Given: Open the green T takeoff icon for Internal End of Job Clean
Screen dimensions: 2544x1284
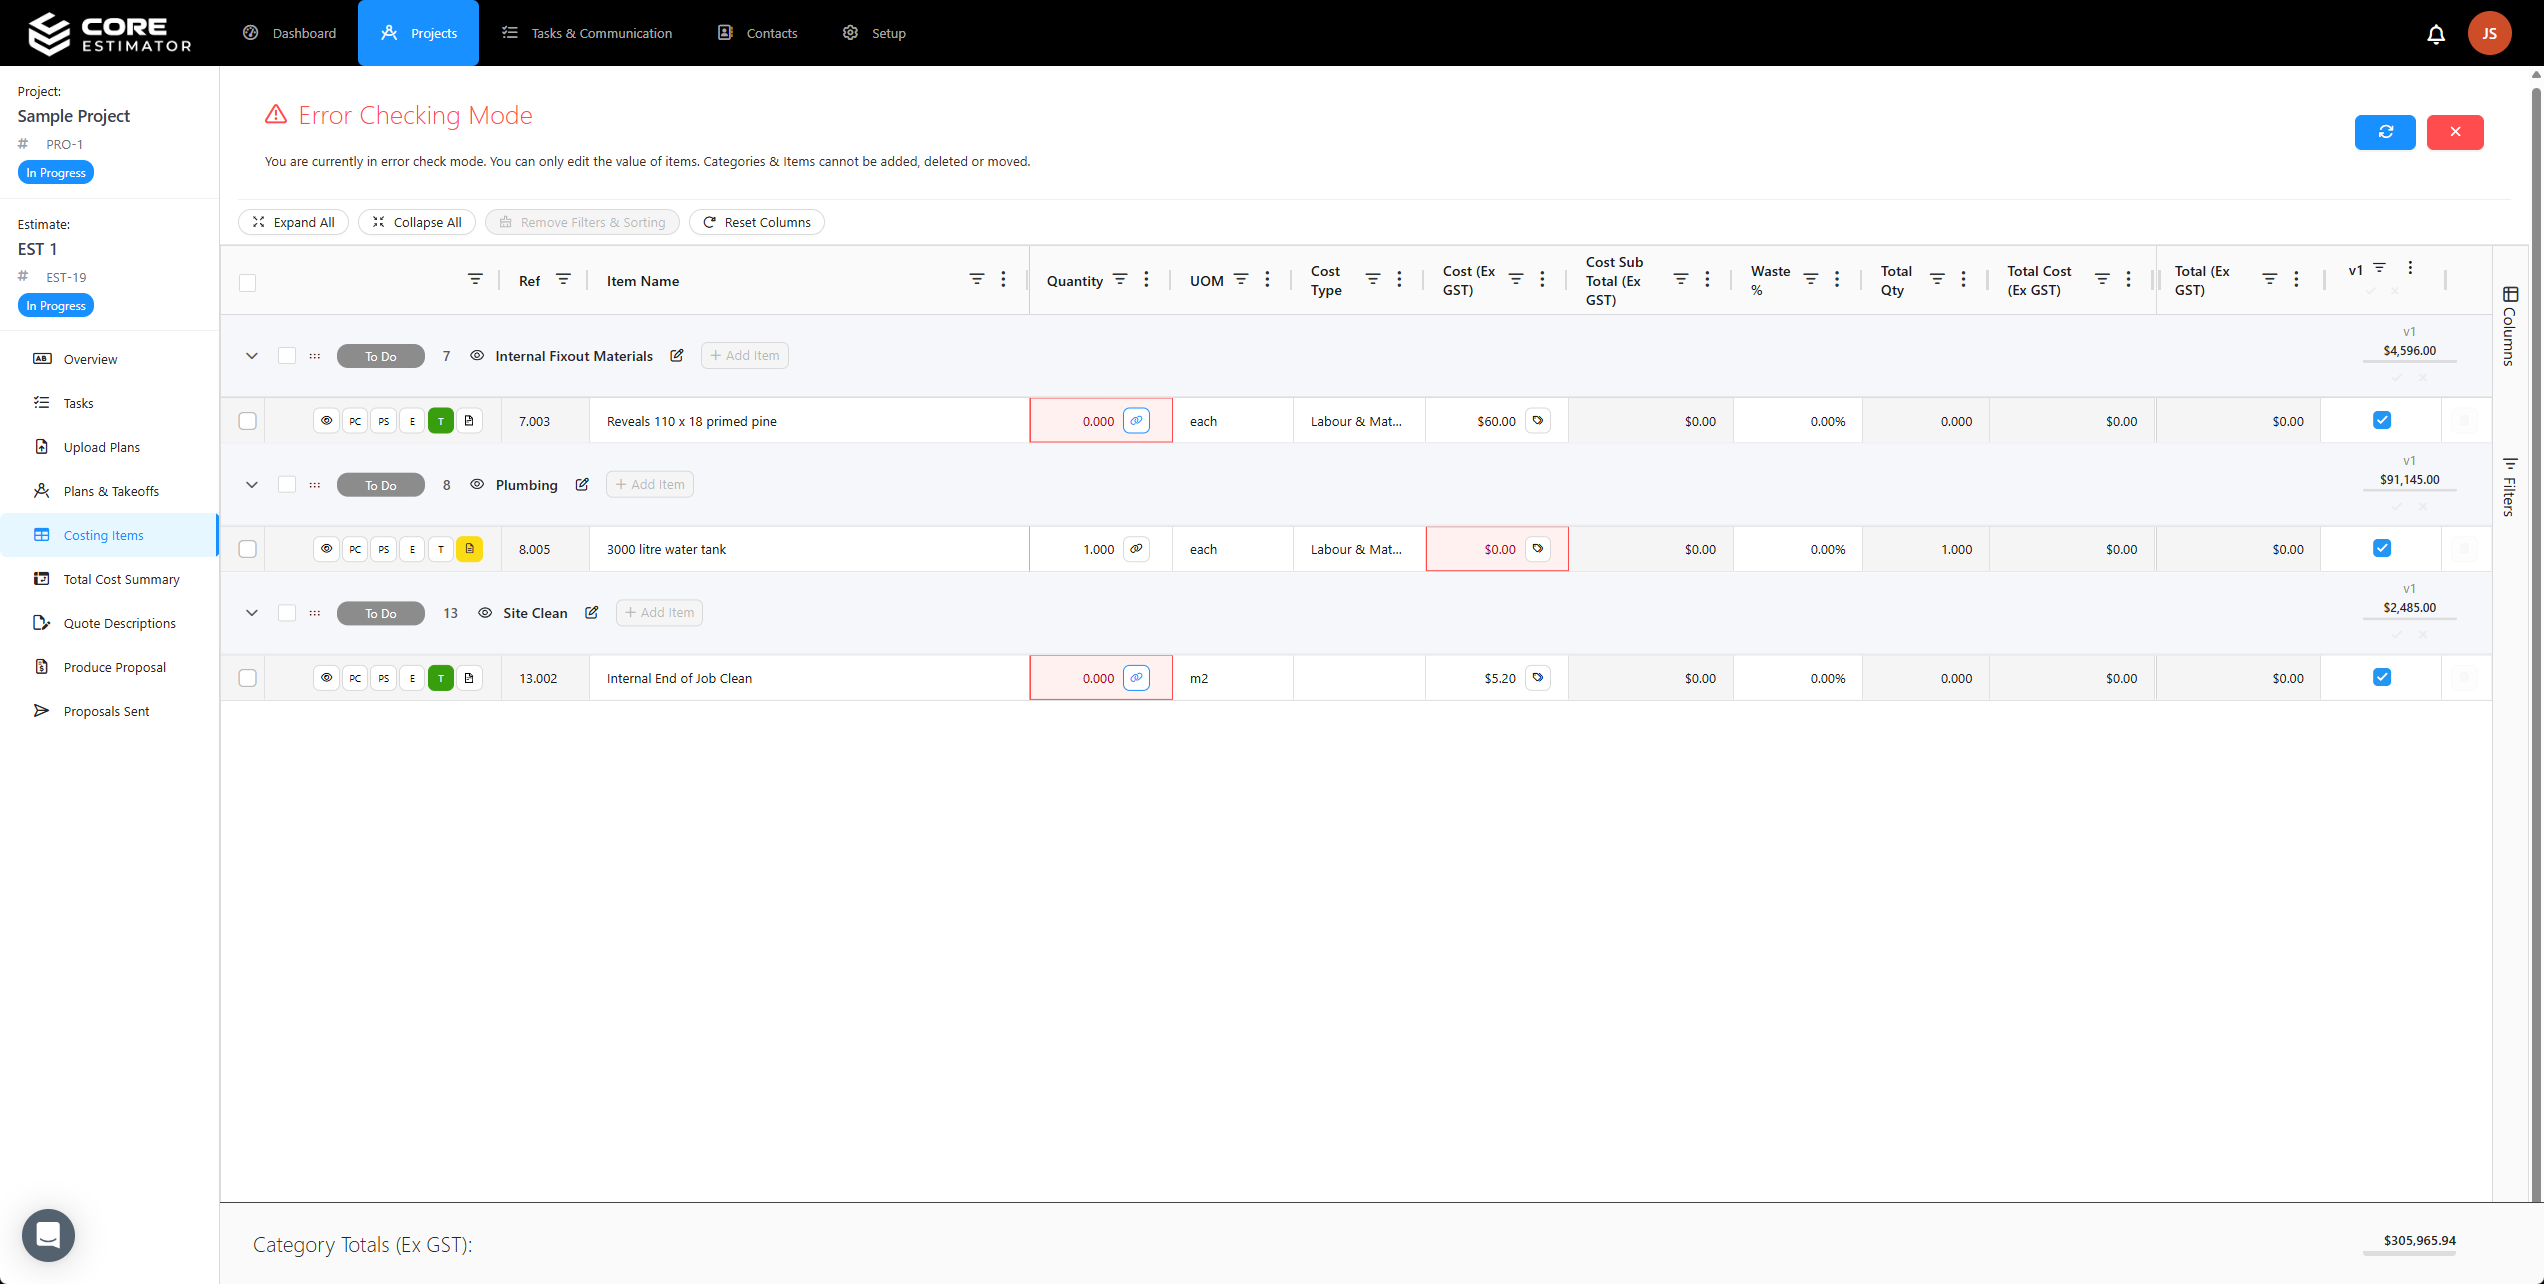Looking at the screenshot, I should point(440,677).
